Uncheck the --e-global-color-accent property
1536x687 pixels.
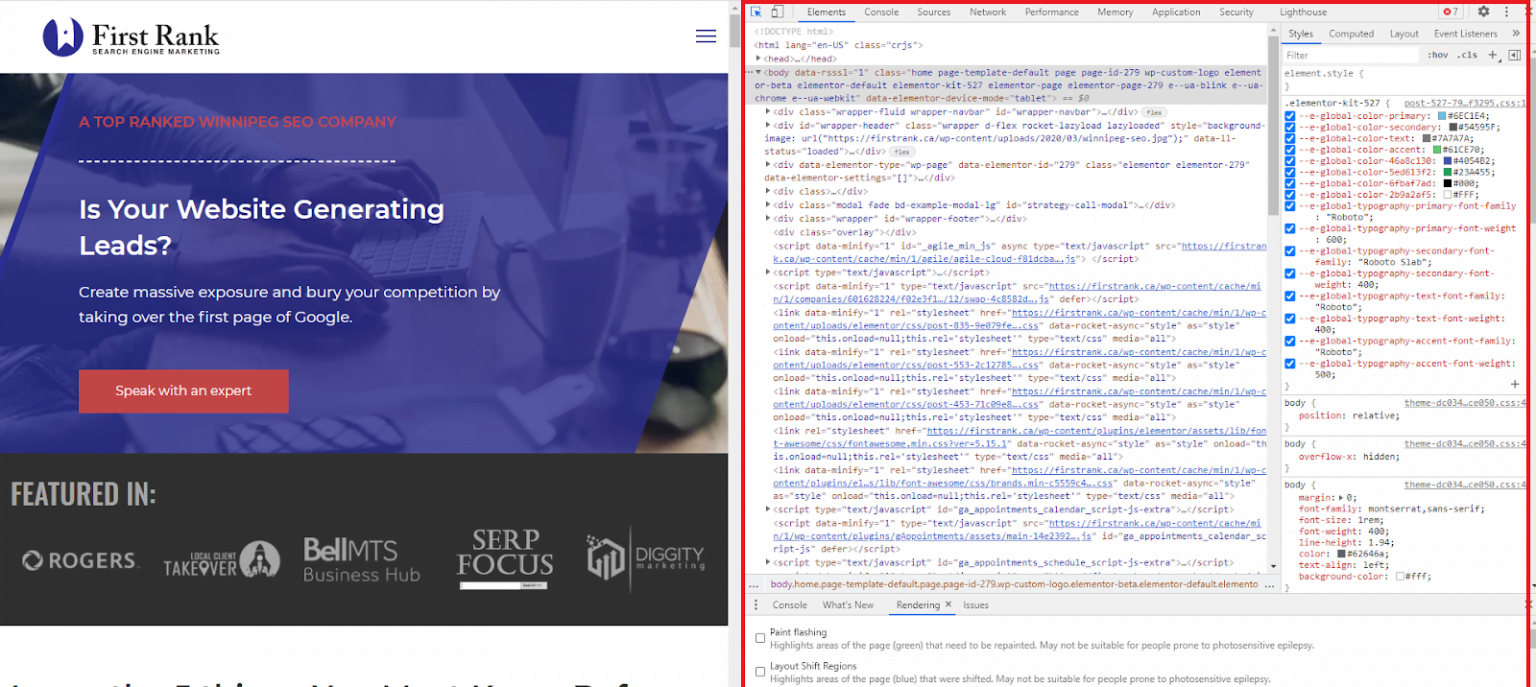click(x=1290, y=150)
